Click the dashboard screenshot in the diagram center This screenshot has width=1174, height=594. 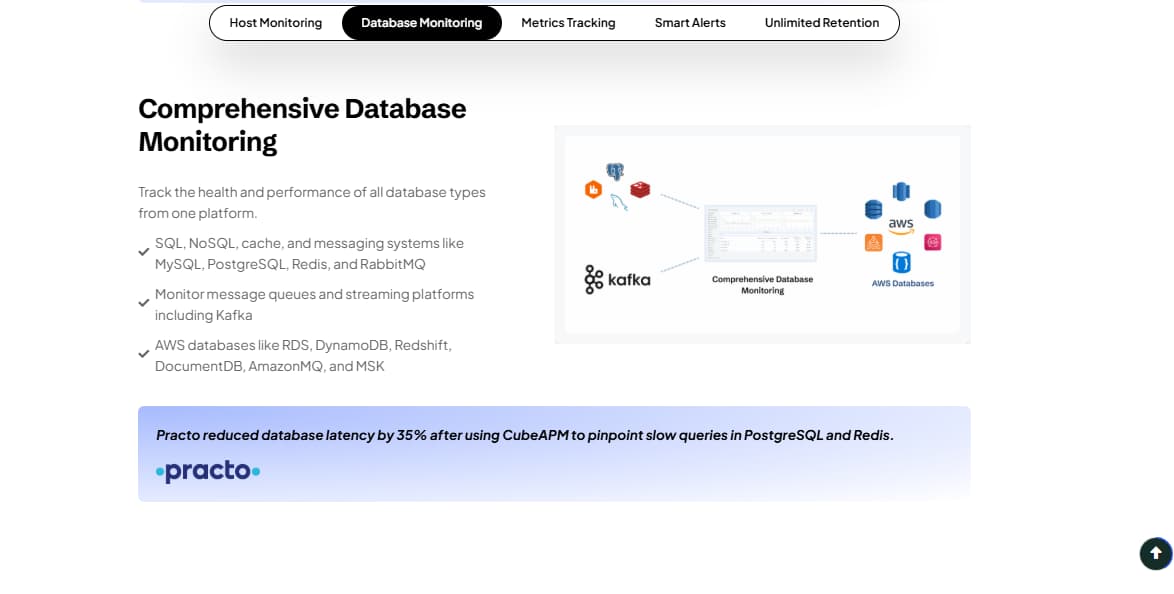pyautogui.click(x=762, y=232)
